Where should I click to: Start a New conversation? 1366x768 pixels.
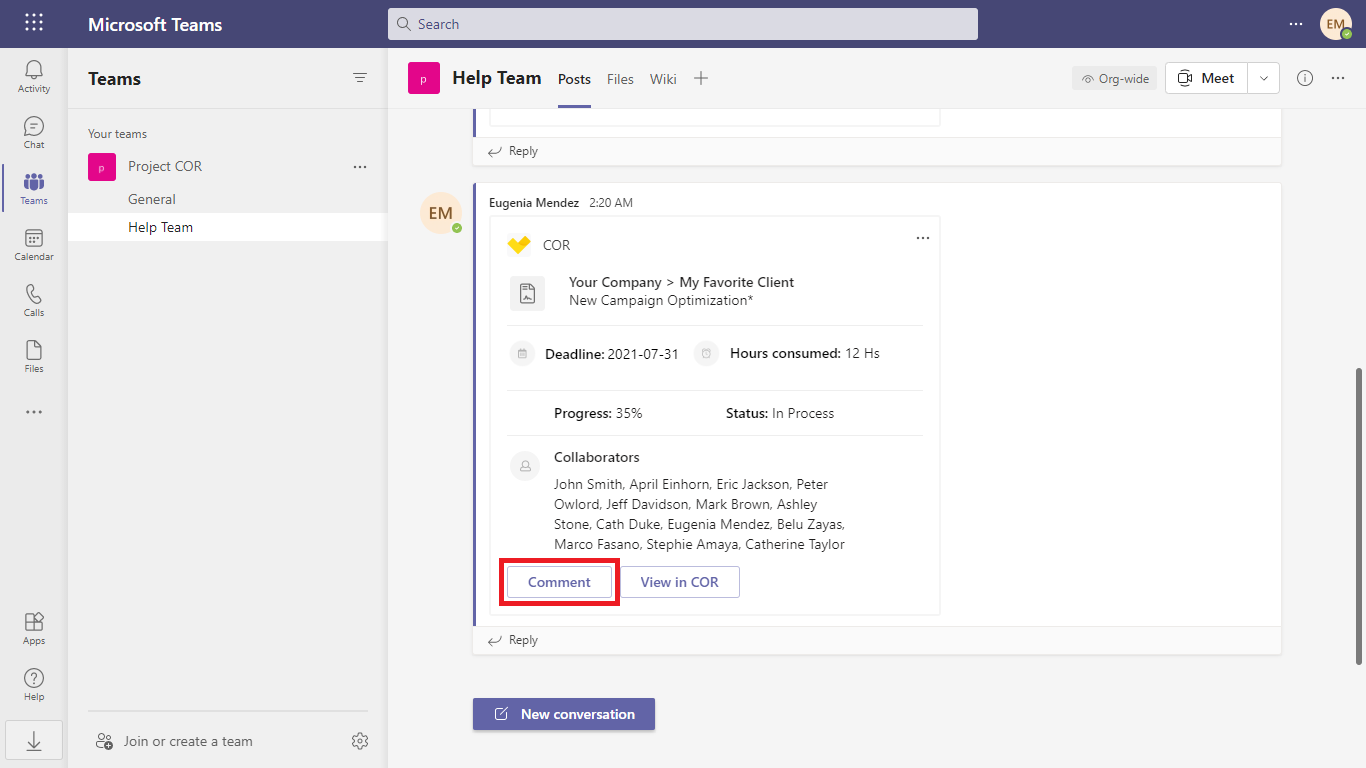tap(564, 714)
